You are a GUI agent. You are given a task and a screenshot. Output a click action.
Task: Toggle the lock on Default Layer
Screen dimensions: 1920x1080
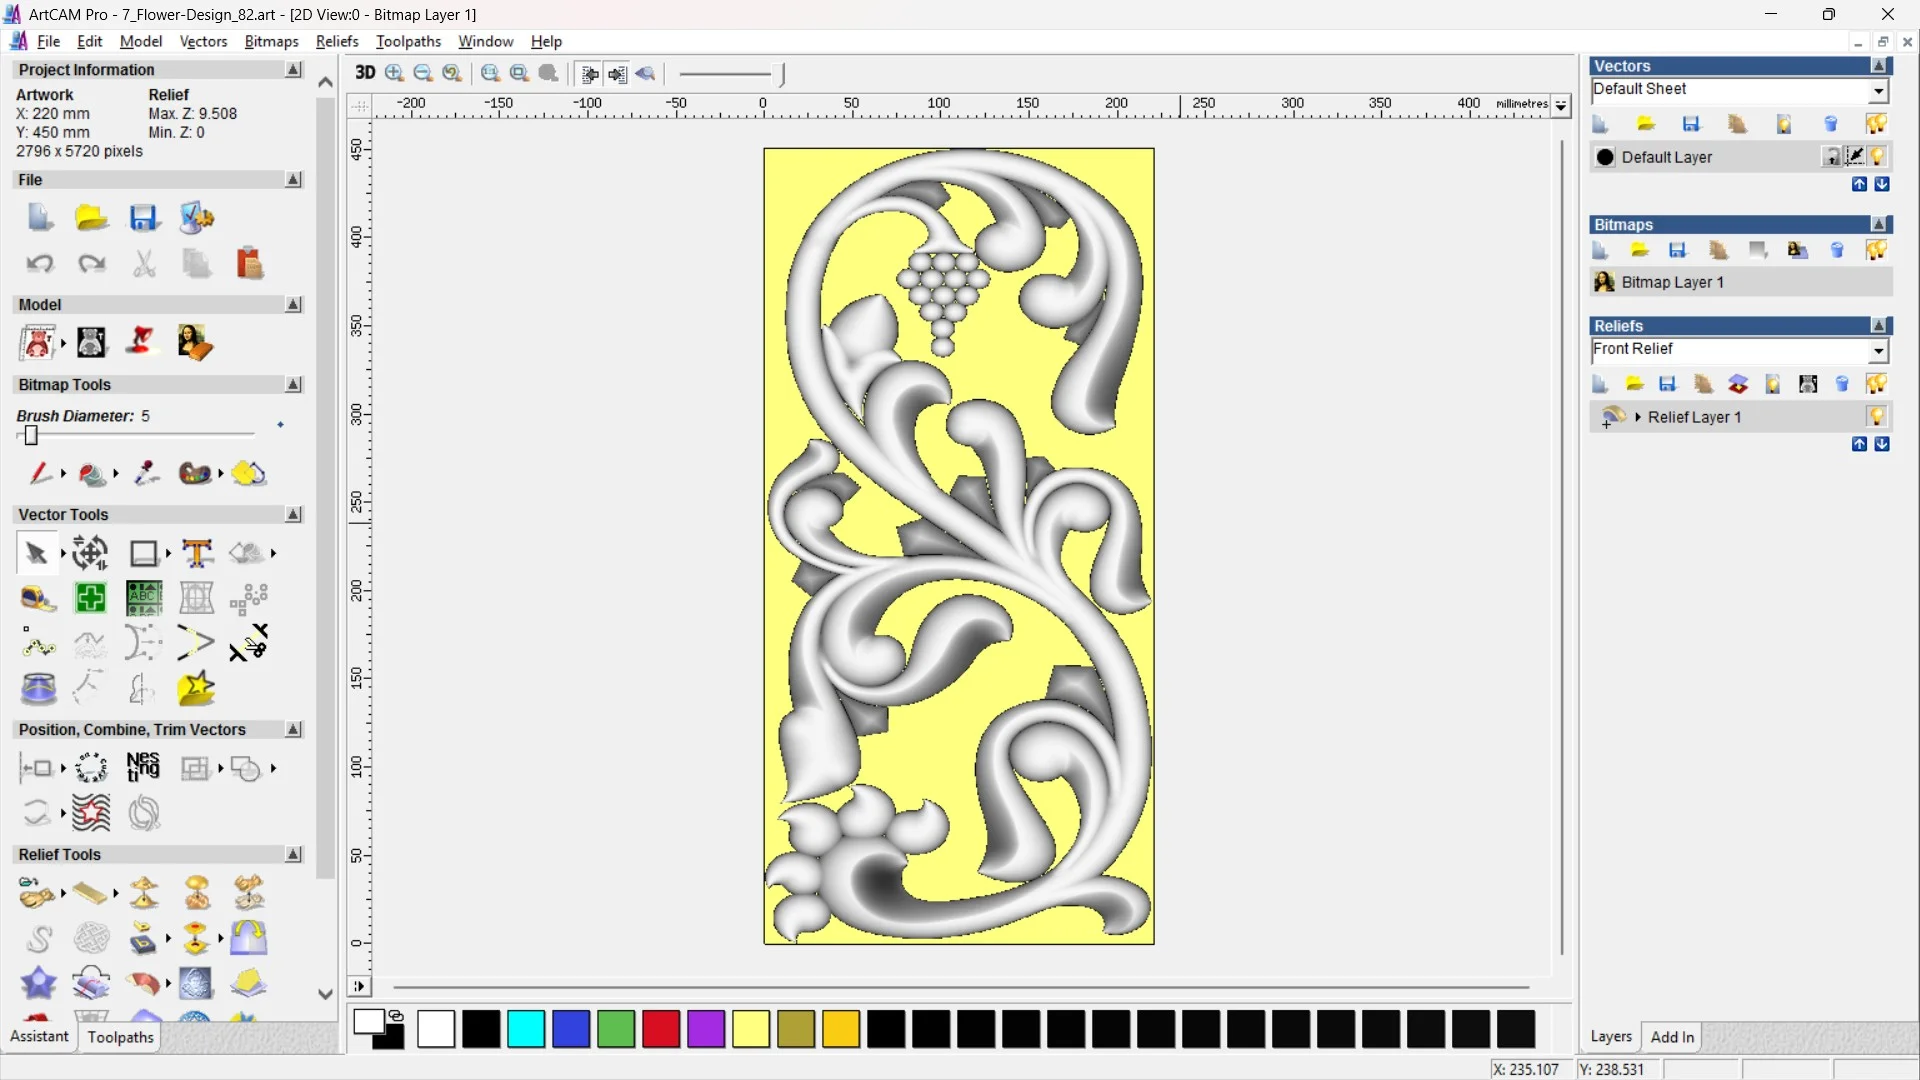(1832, 157)
